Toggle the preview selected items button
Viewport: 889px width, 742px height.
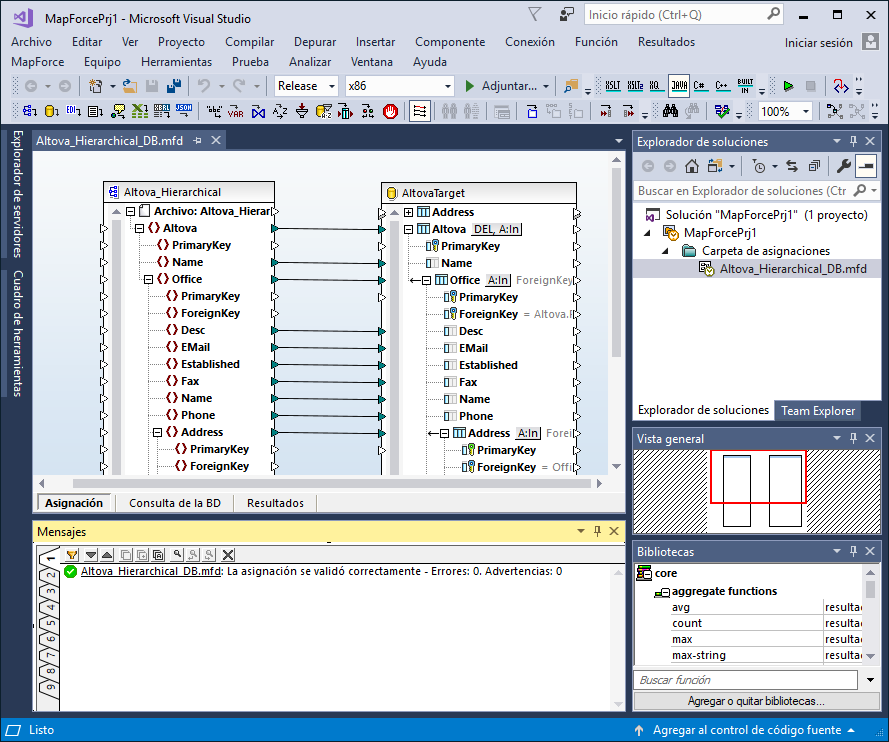866,166
